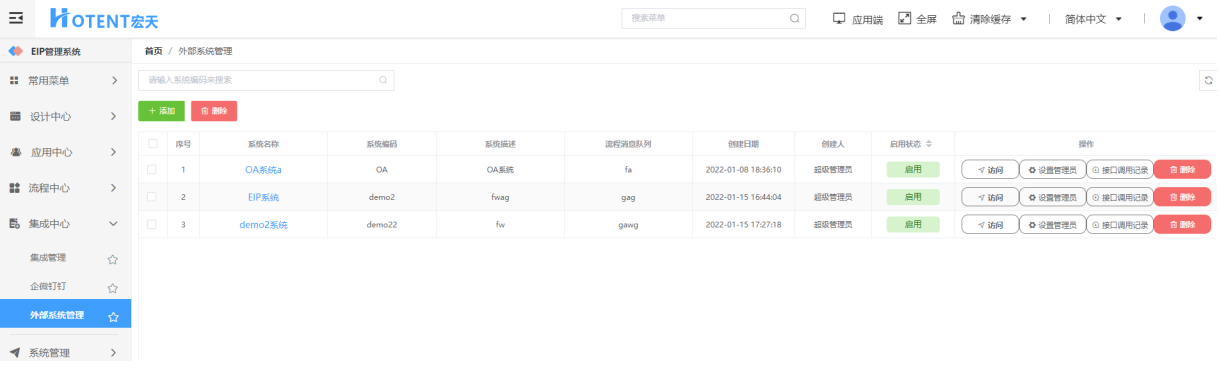Open 清除缓存 dropdown arrow
Screen dimensions: 1221x371
pyautogui.click(x=1023, y=19)
